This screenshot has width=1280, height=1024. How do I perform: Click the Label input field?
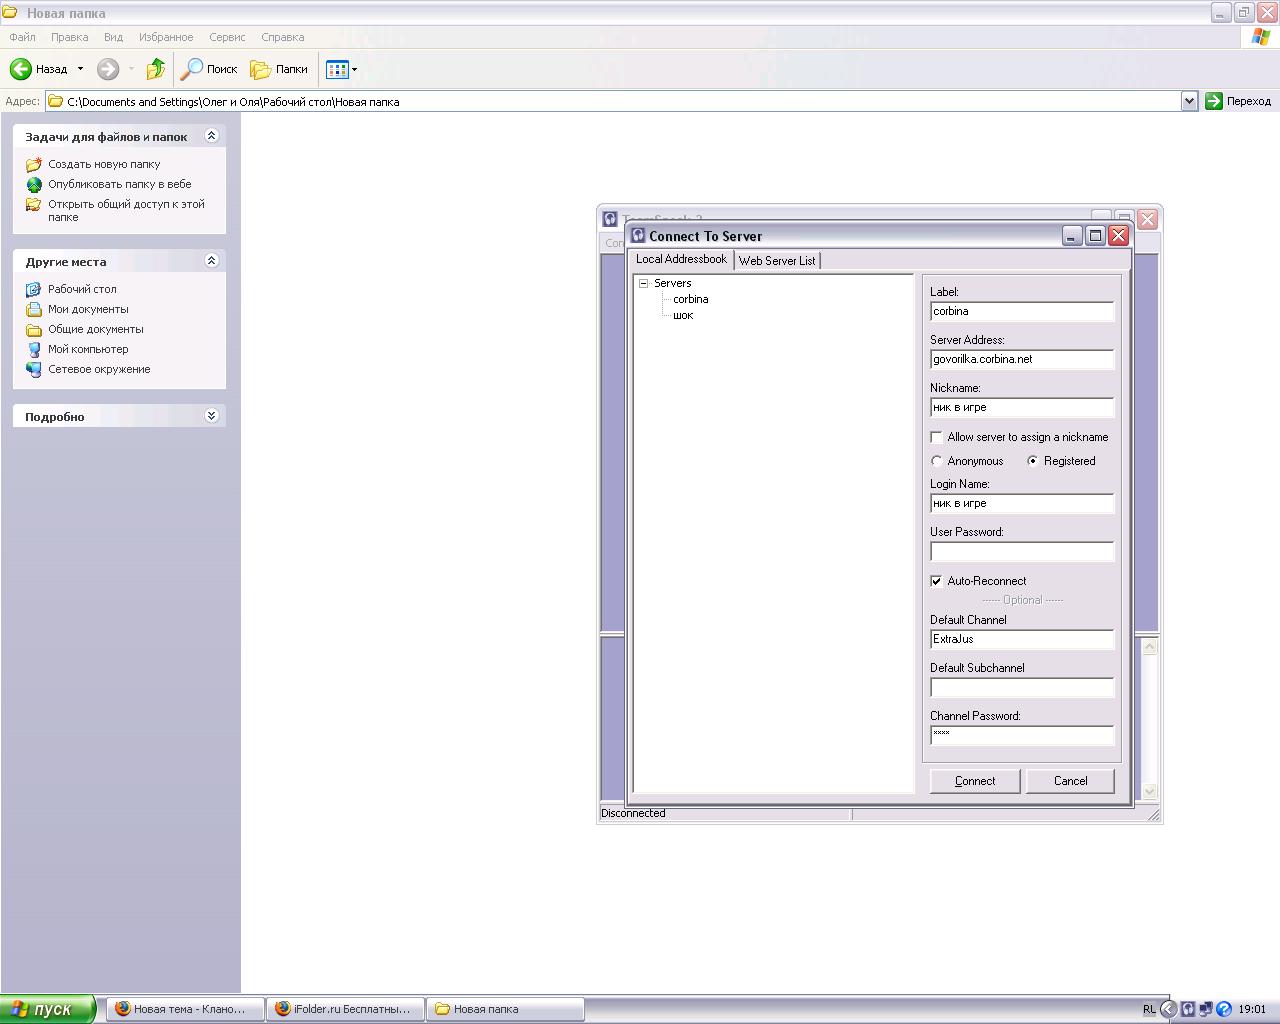click(x=1022, y=311)
